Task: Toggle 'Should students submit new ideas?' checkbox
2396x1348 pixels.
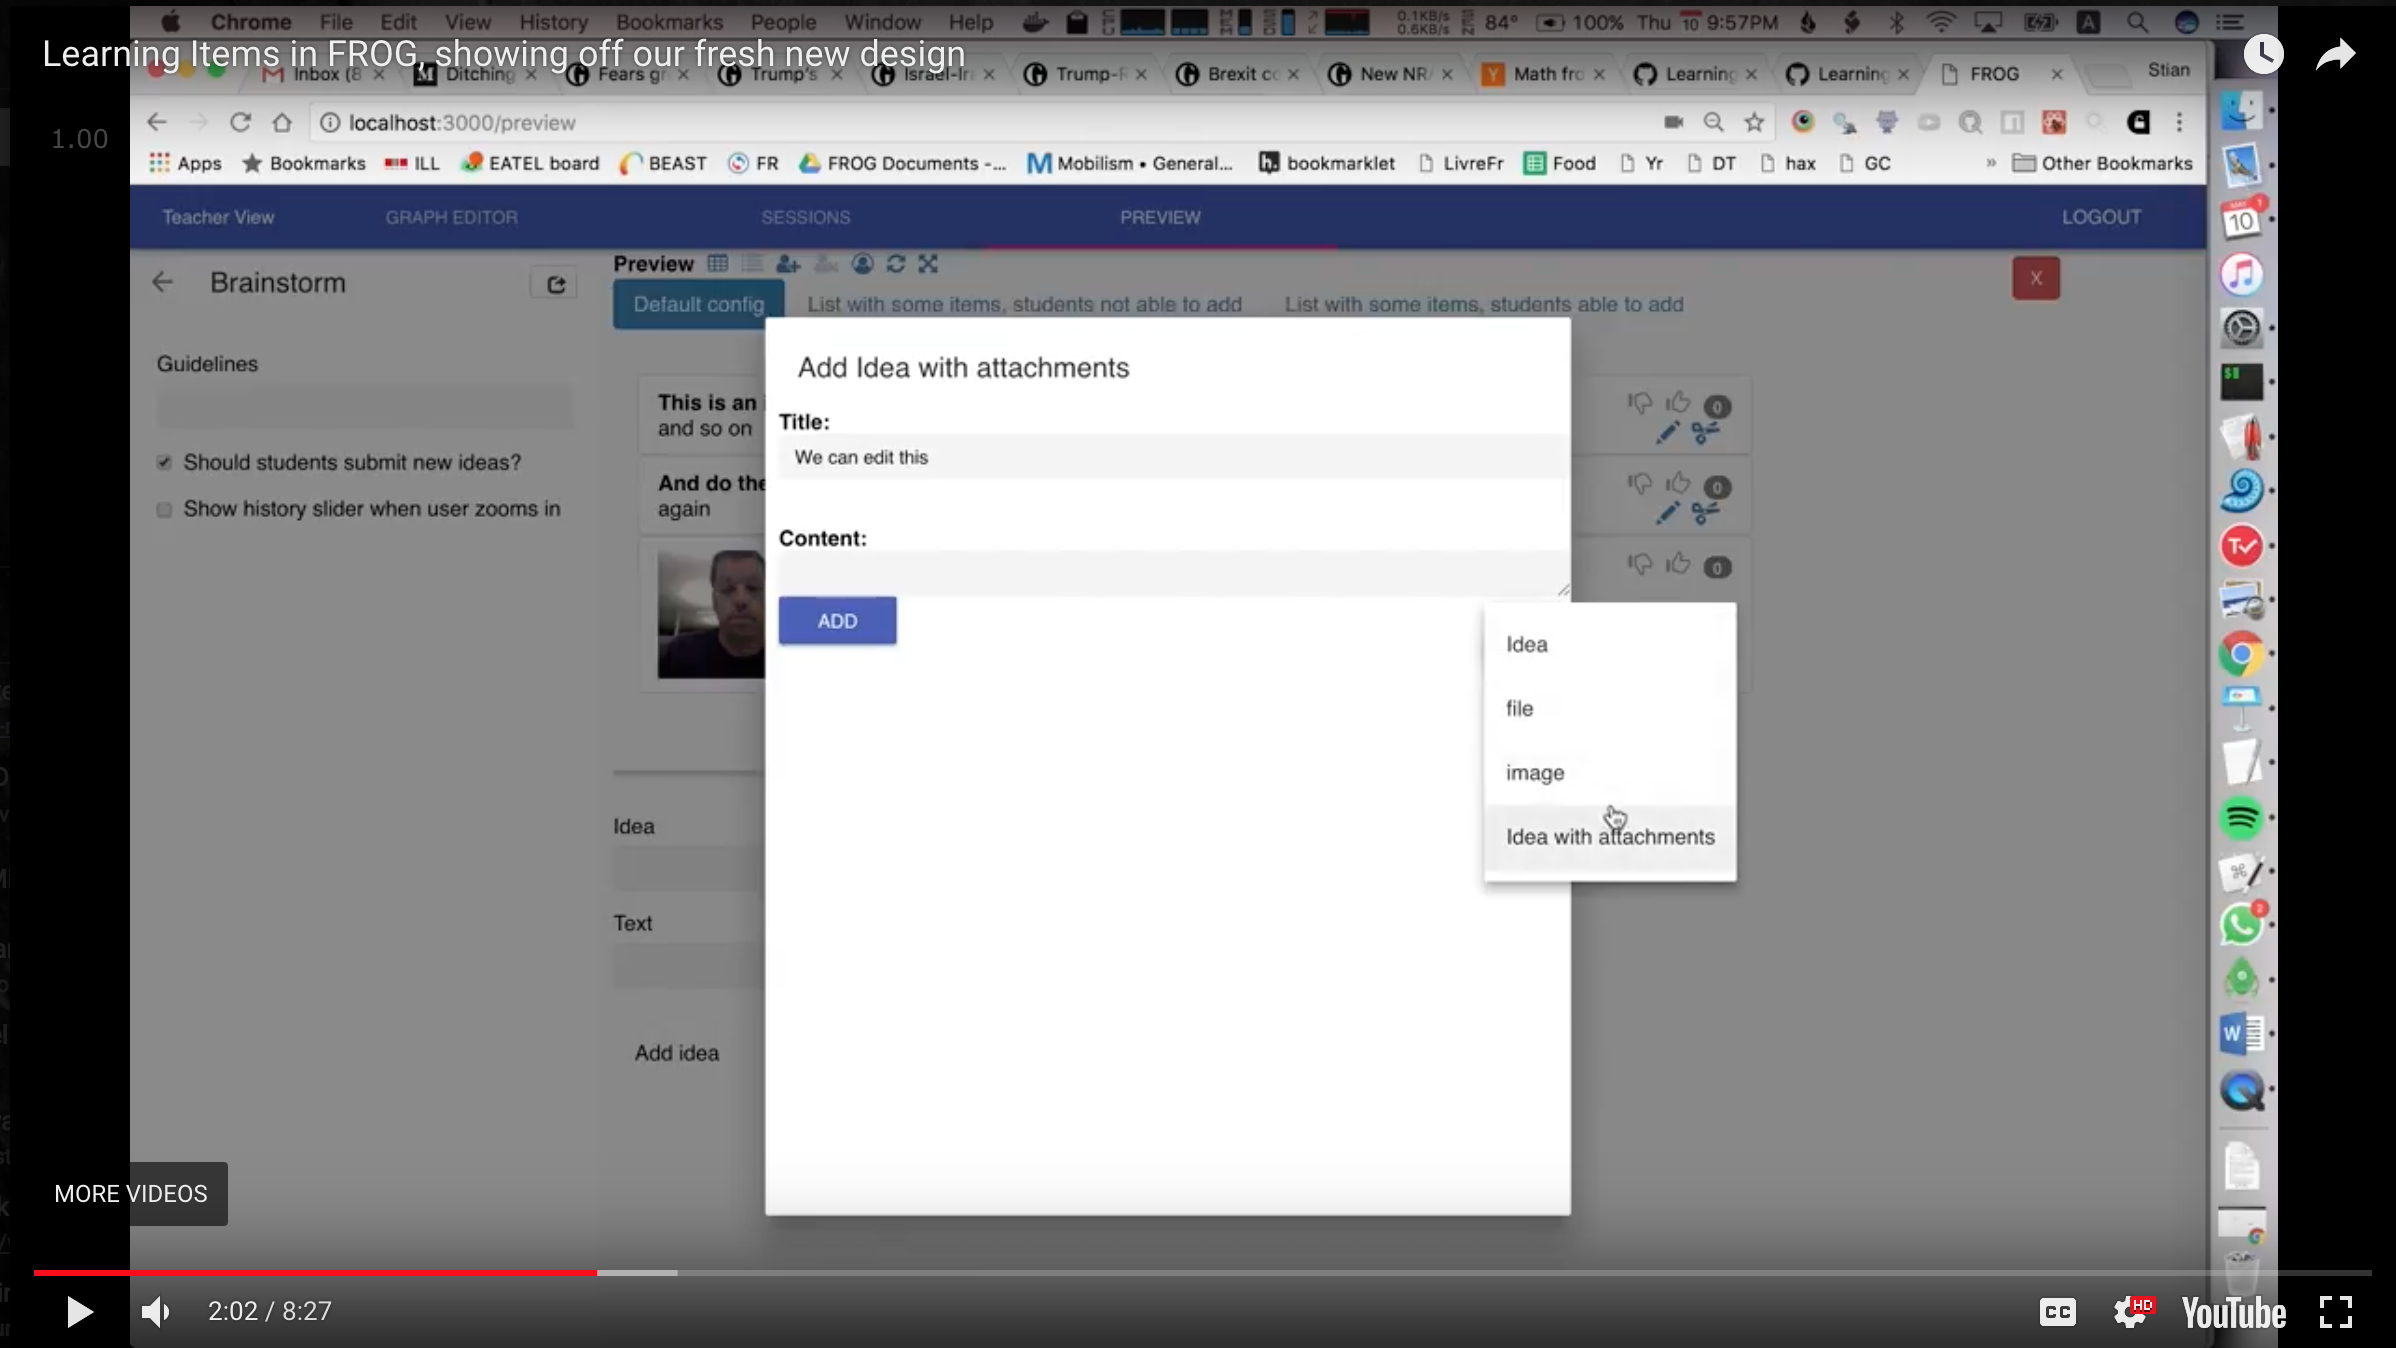Action: [164, 462]
